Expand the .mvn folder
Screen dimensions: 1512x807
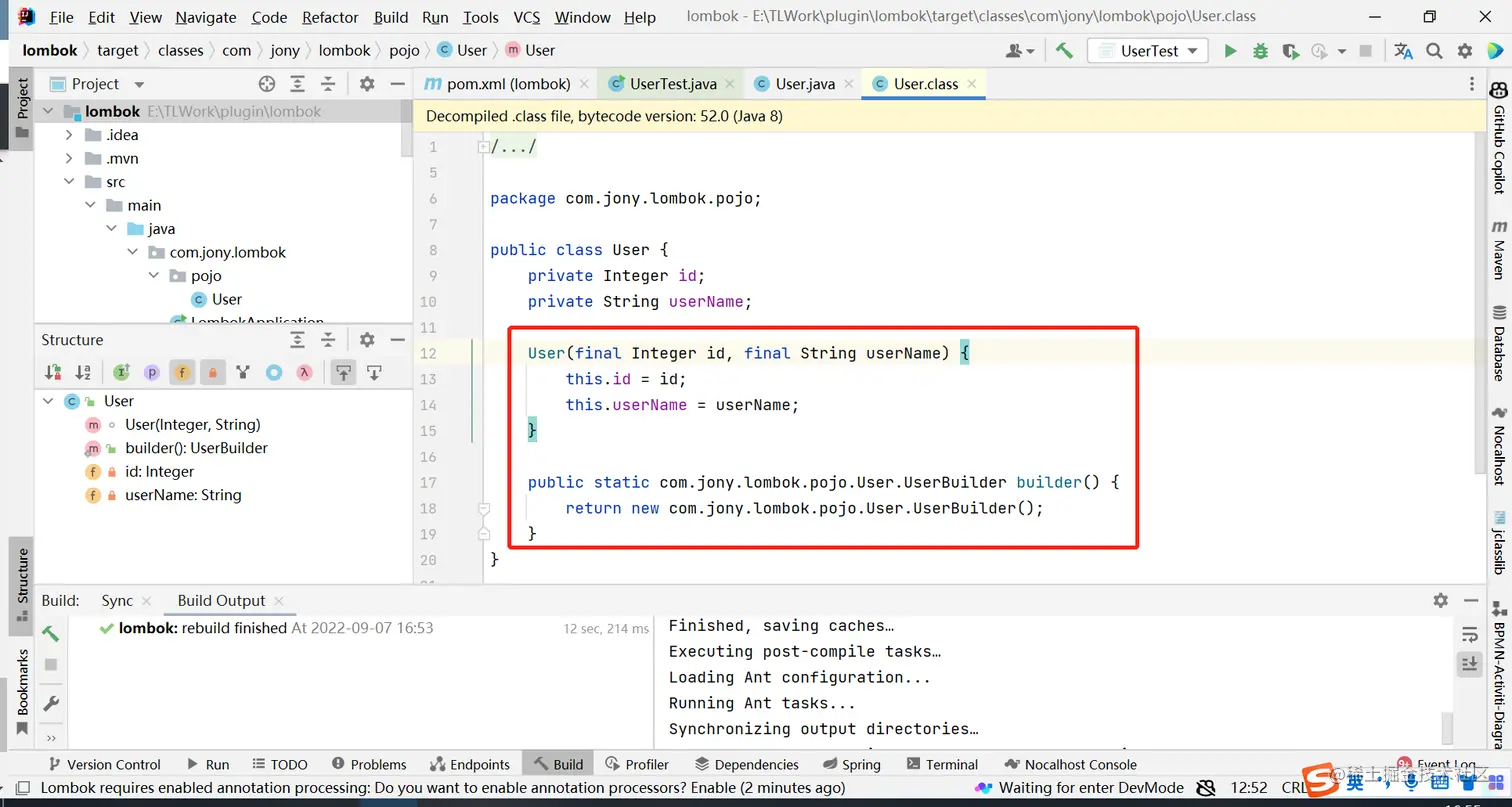click(69, 158)
